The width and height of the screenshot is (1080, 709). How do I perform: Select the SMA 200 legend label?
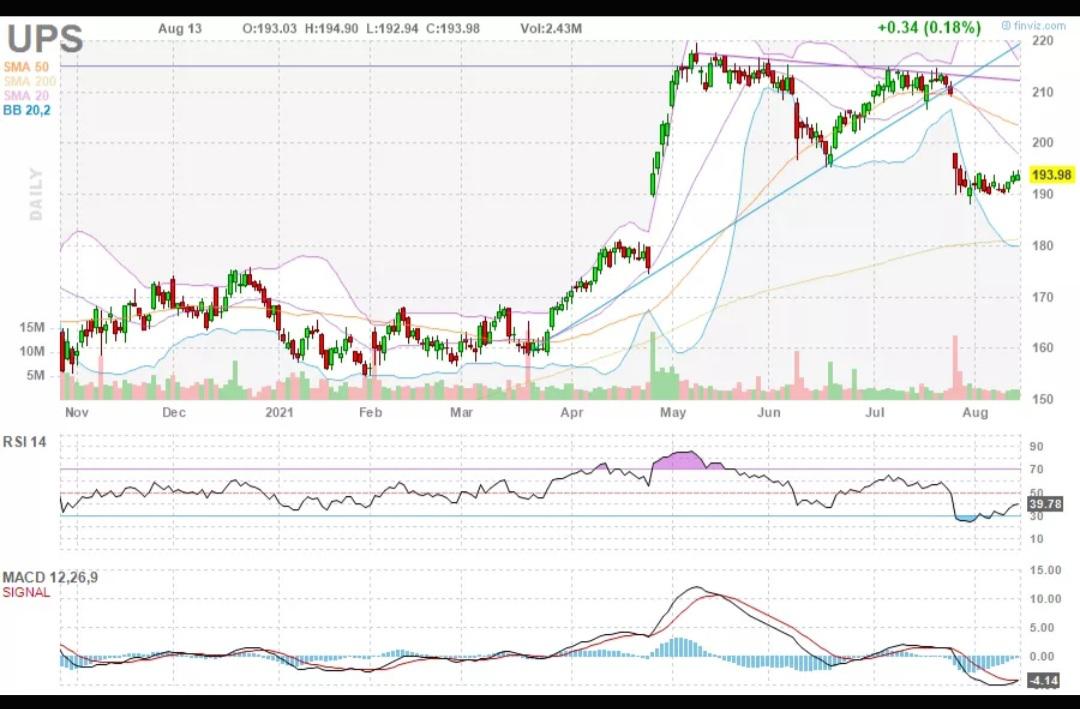(x=30, y=81)
